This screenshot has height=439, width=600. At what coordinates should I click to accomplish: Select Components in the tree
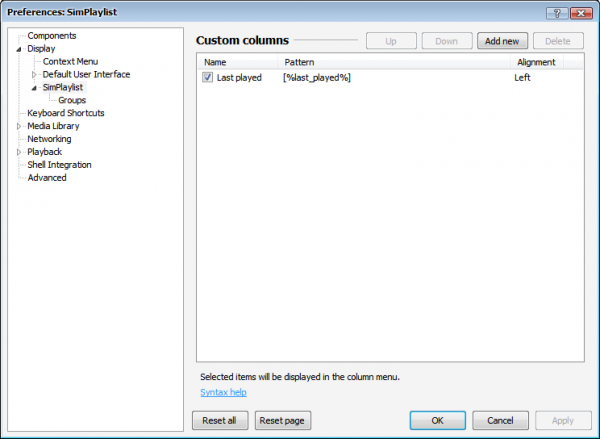click(x=52, y=36)
